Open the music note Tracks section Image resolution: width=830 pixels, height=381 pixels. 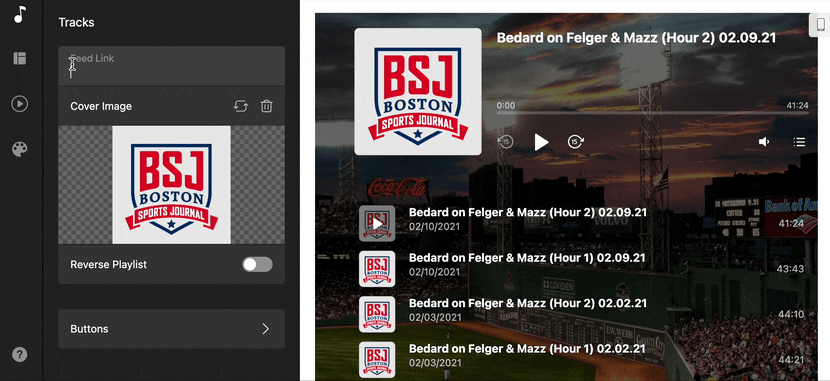click(20, 14)
